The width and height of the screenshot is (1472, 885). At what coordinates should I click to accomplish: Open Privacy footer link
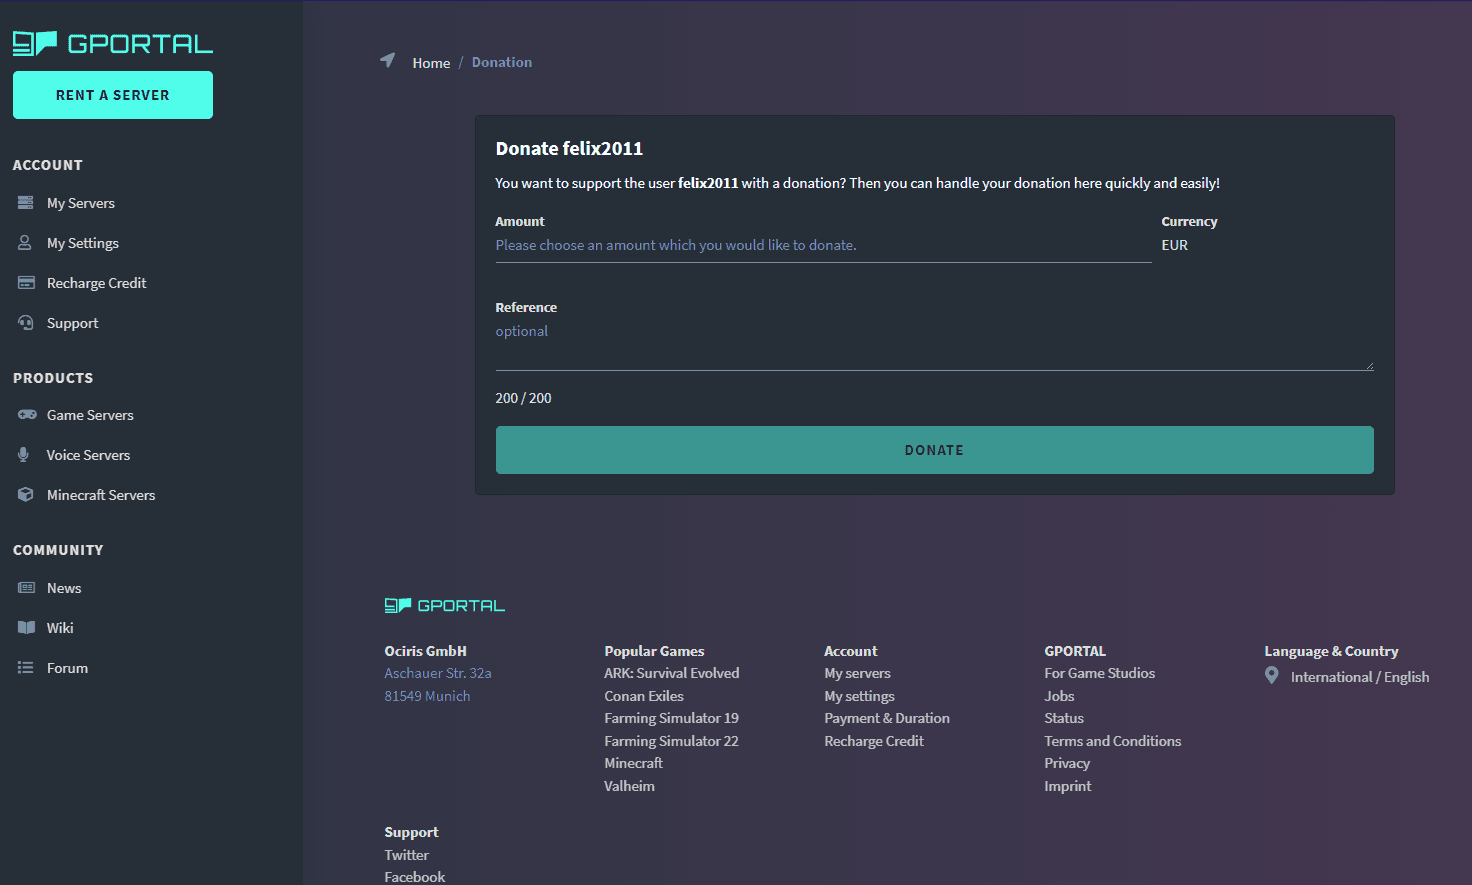[1067, 763]
